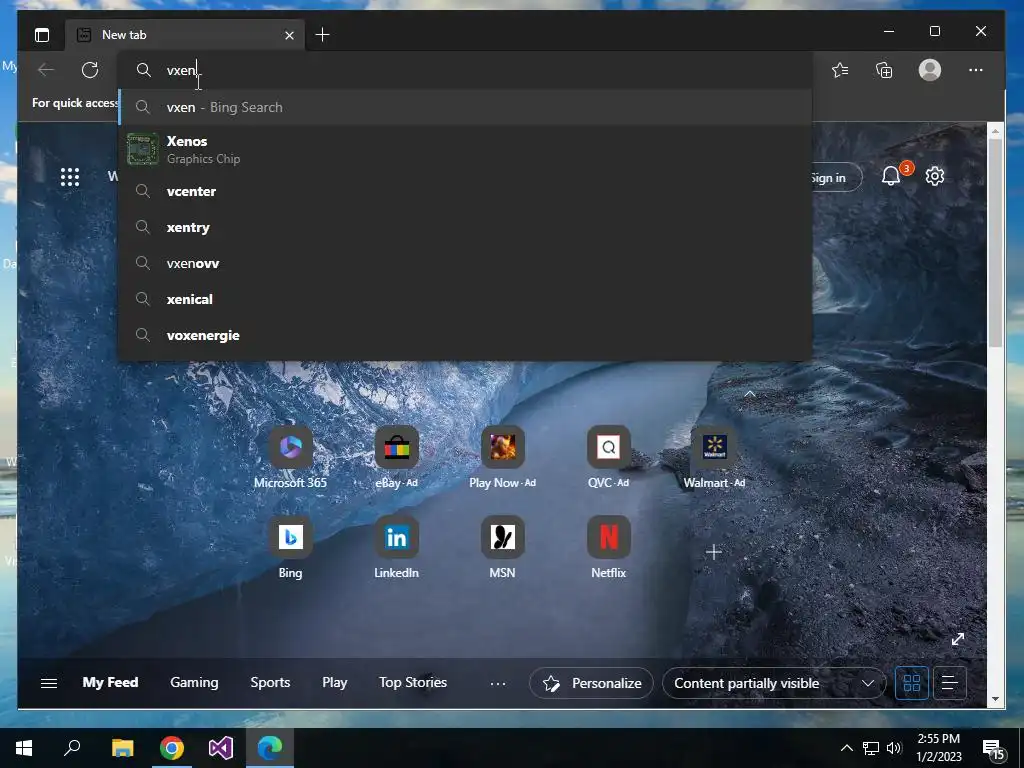Open the Netflix quick link

pos(609,547)
